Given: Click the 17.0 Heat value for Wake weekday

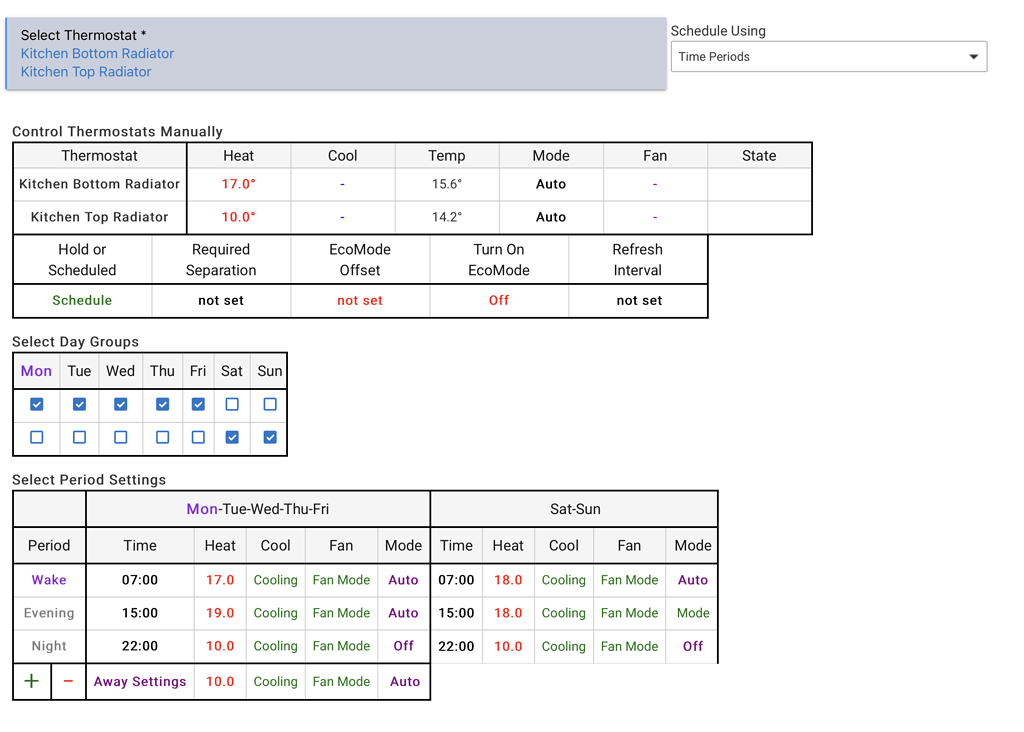Looking at the screenshot, I should 219,580.
